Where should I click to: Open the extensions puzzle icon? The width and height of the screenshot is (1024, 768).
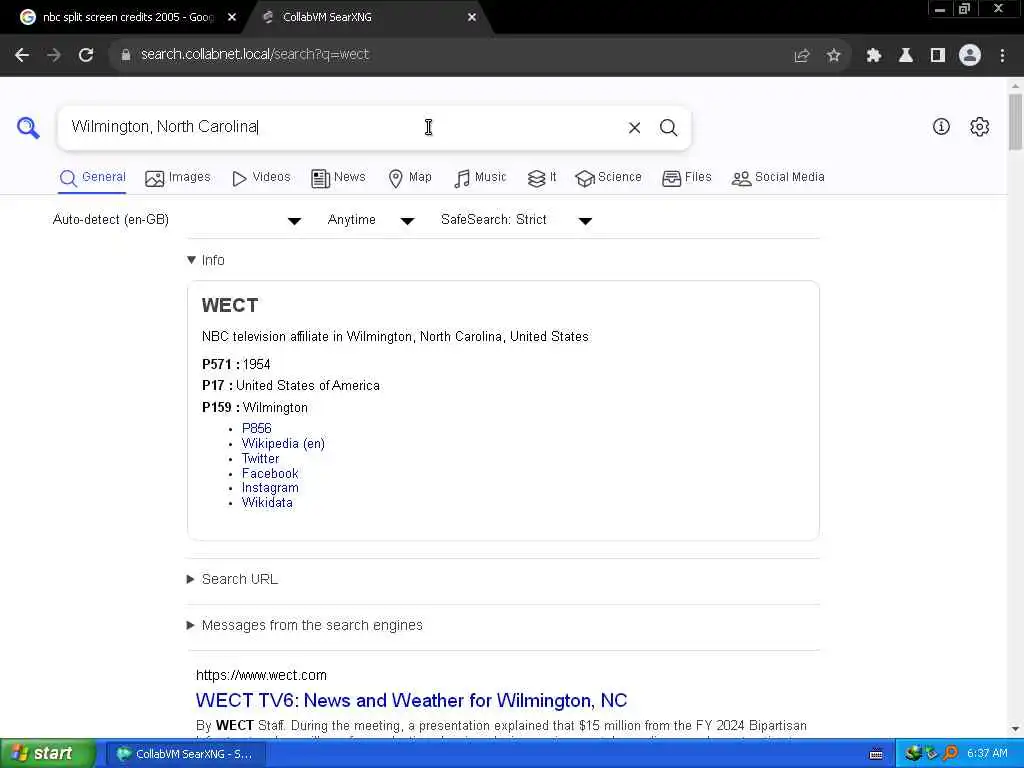coord(874,56)
